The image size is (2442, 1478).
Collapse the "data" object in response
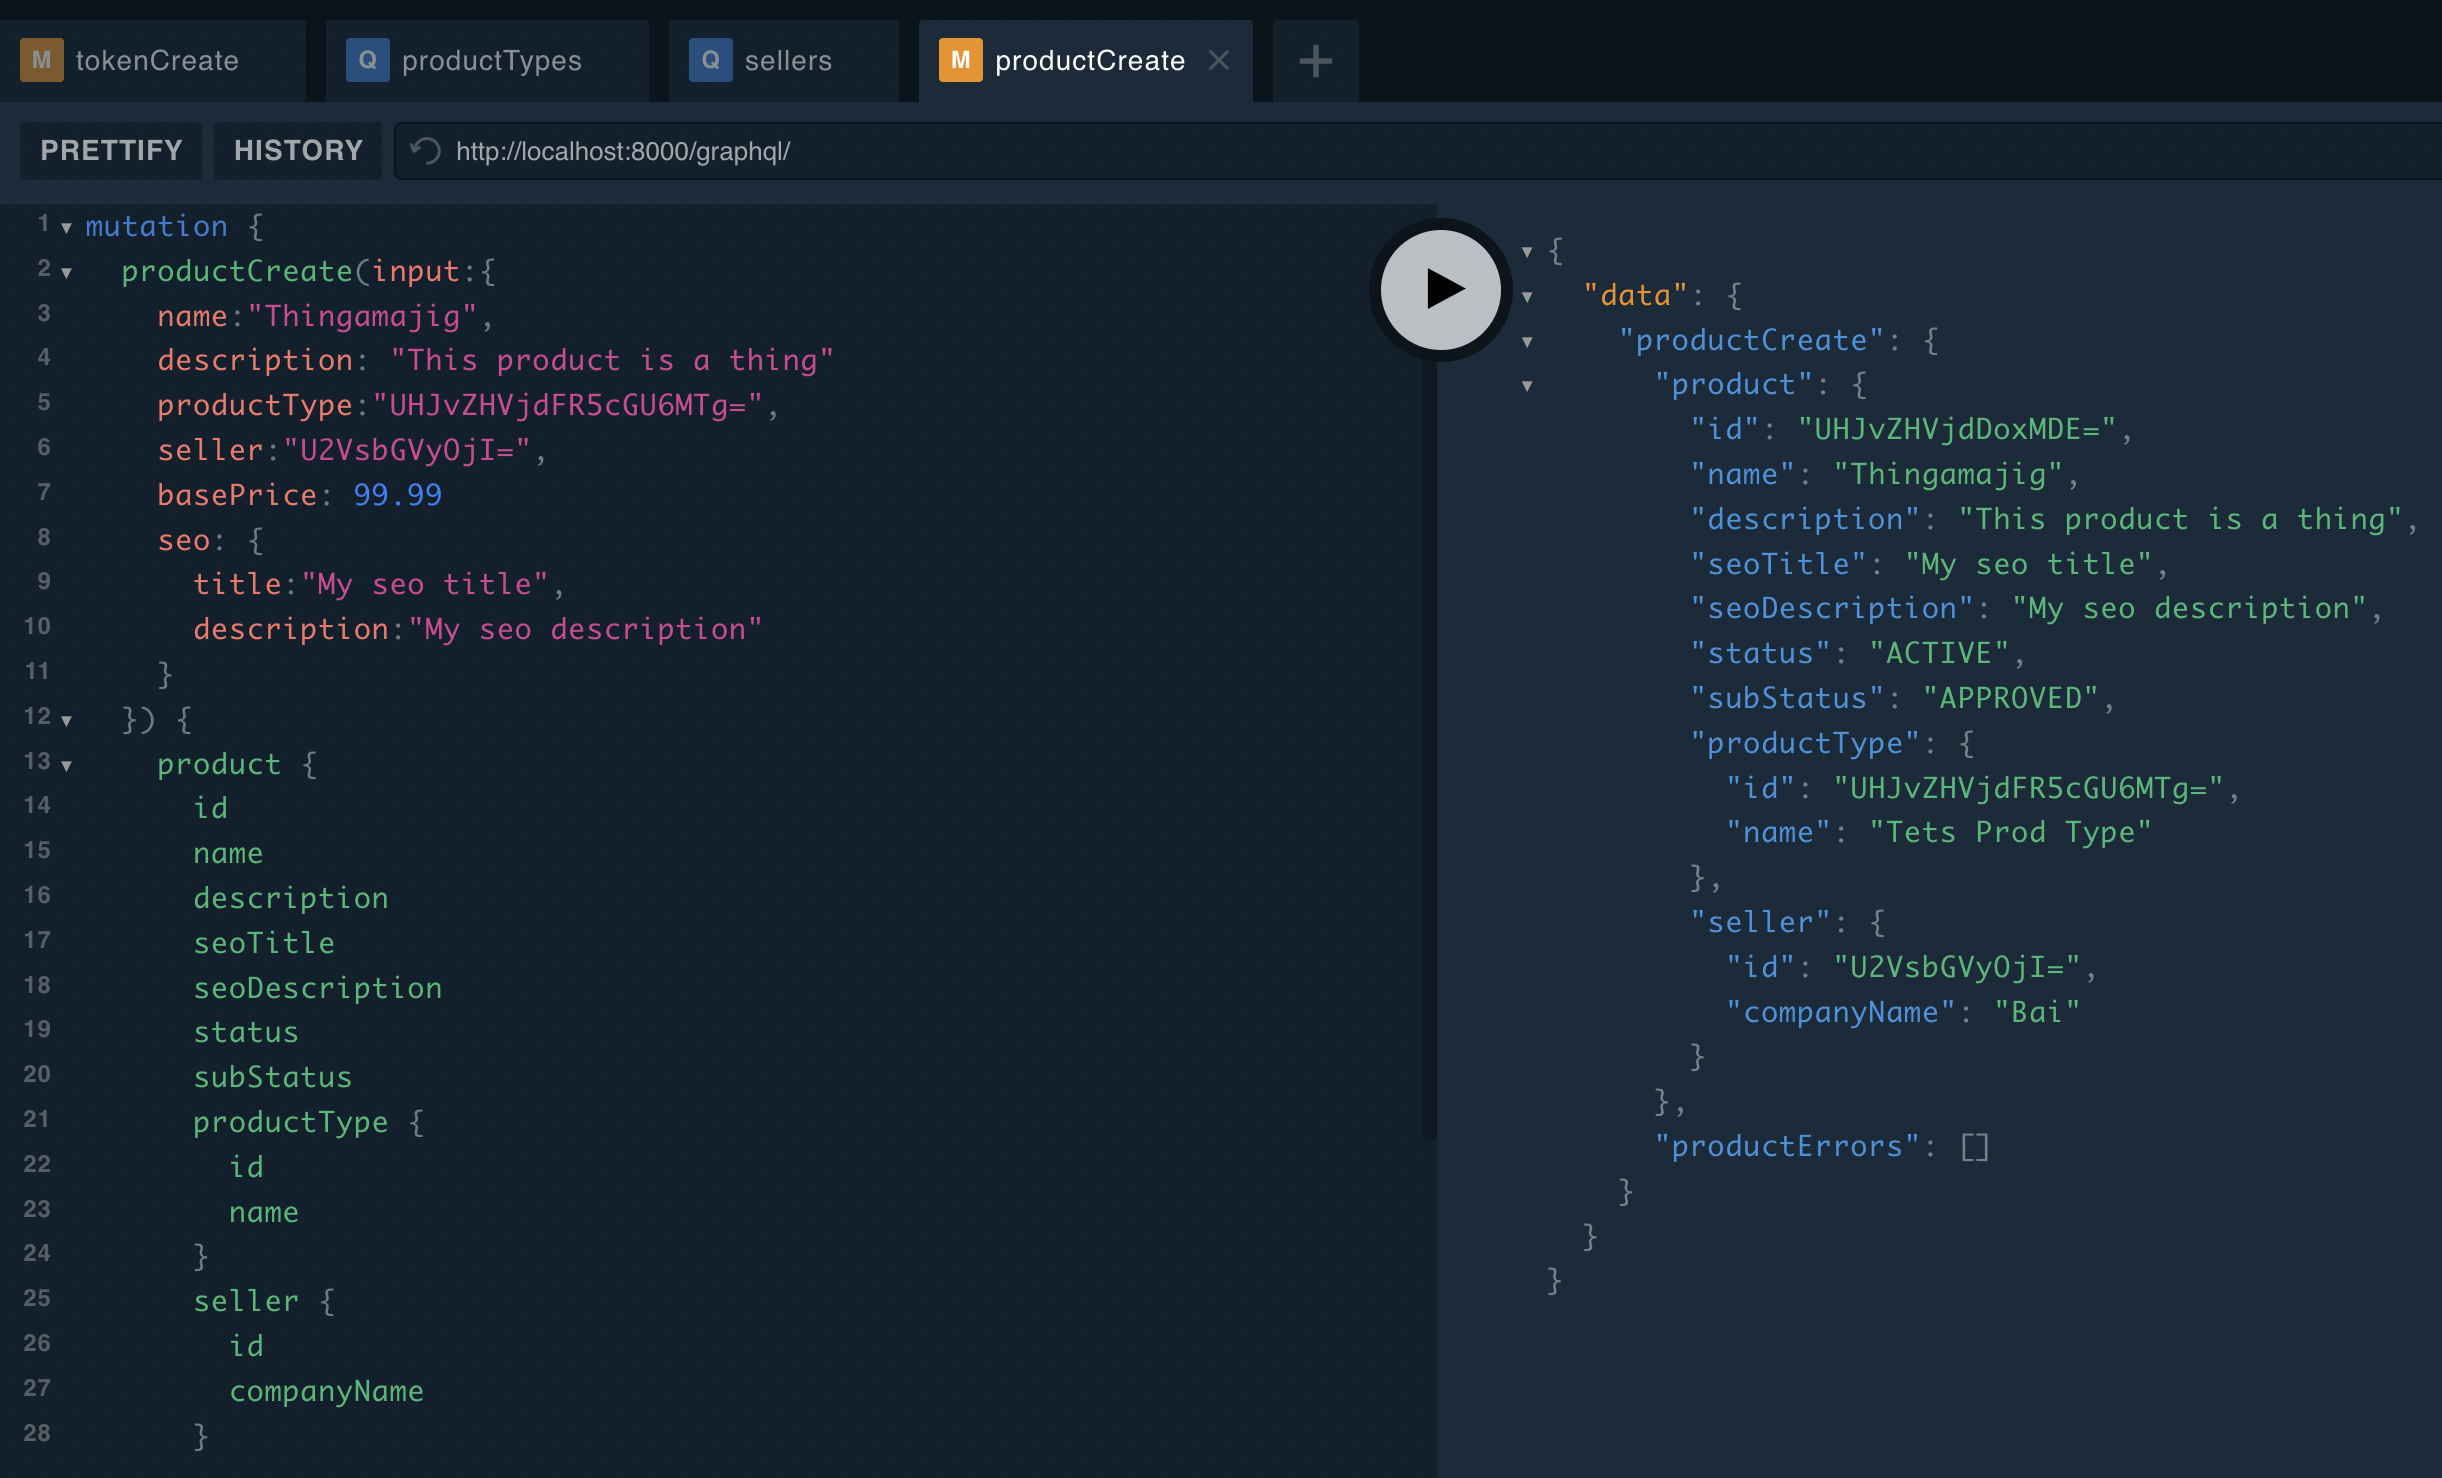(x=1527, y=297)
